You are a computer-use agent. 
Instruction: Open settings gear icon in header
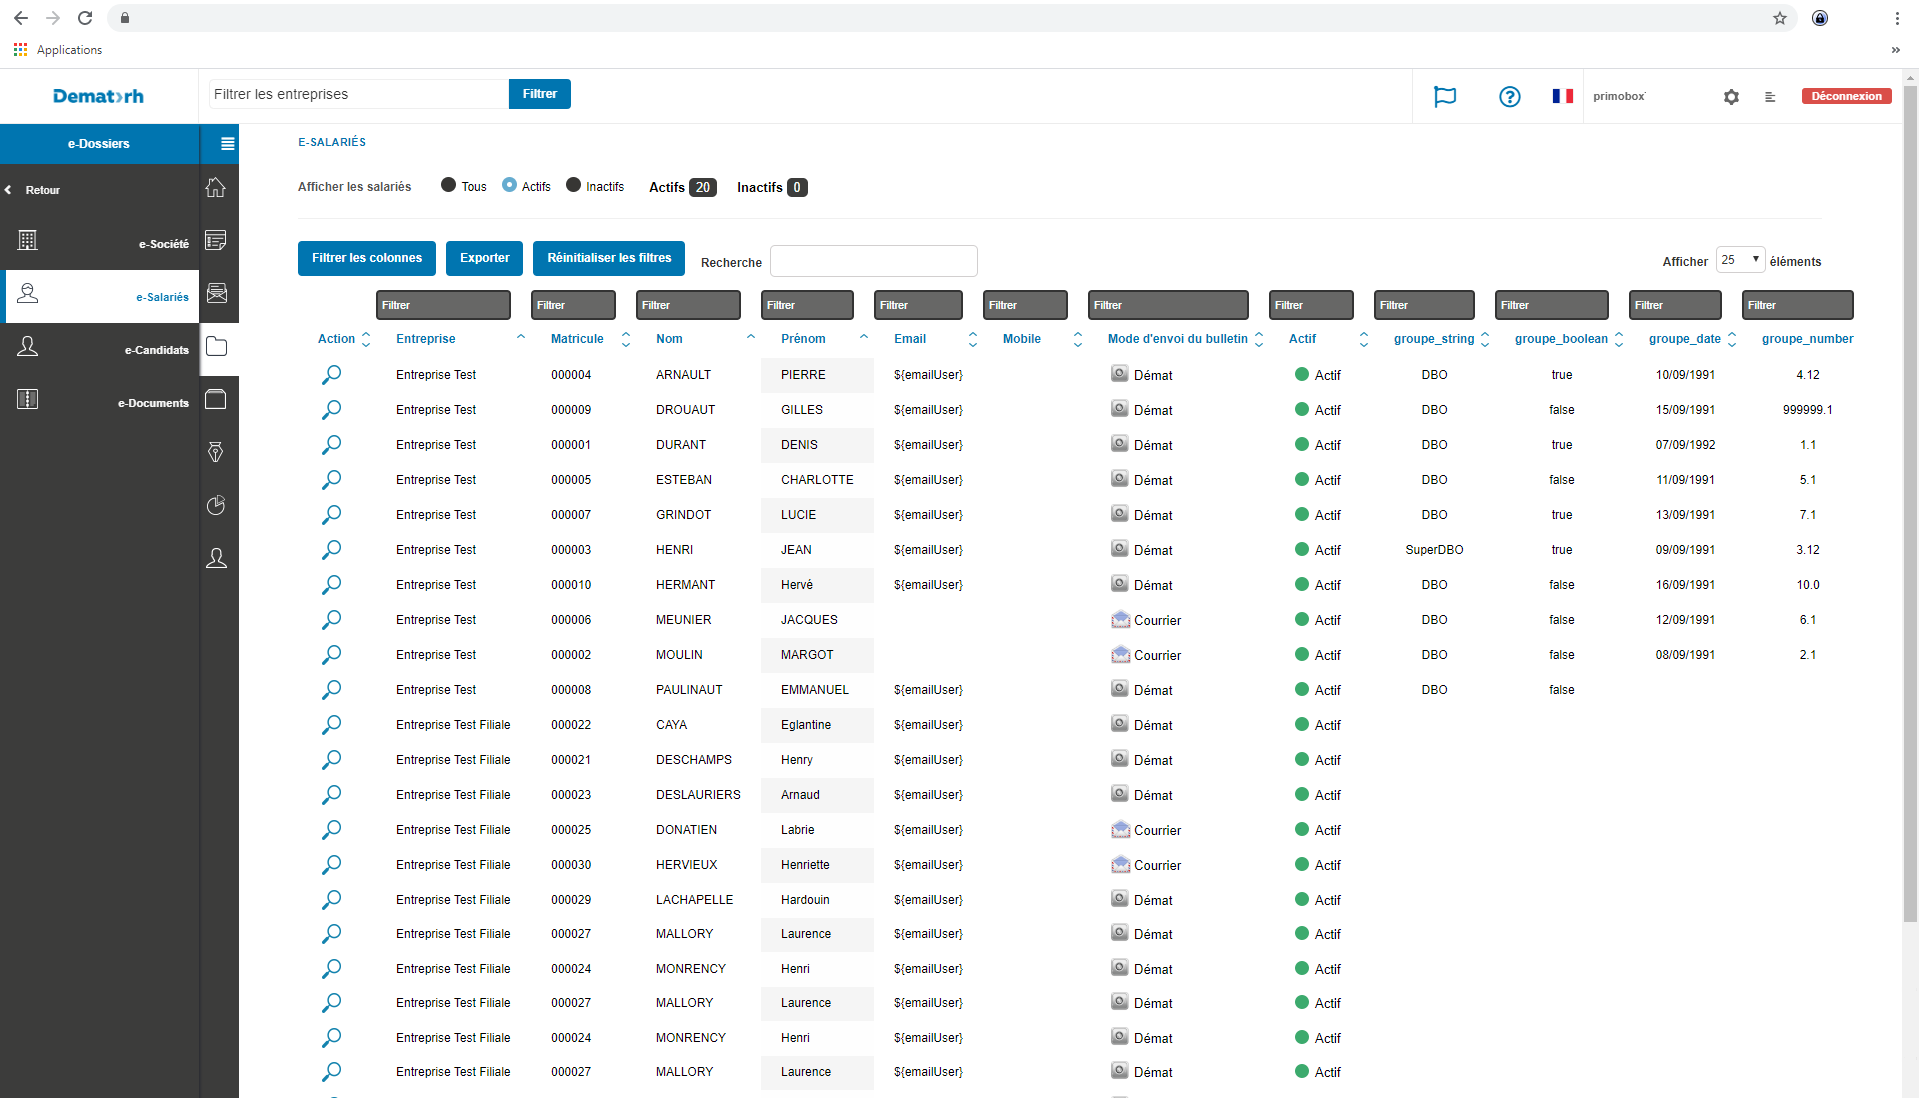click(1731, 97)
